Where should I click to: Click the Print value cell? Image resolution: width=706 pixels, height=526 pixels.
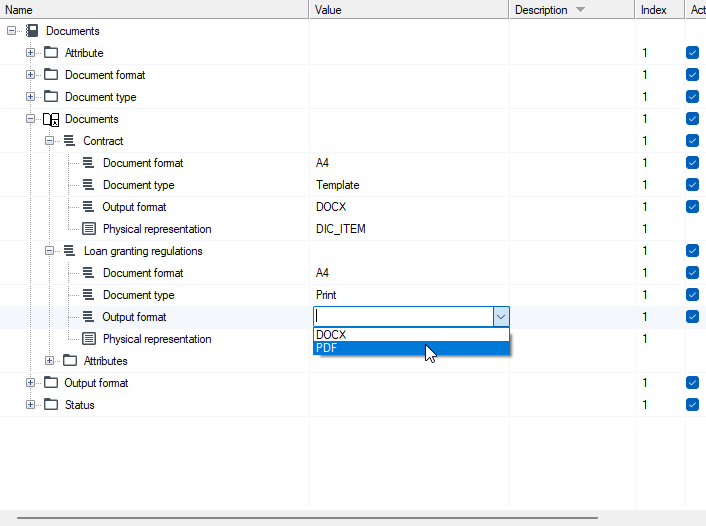[326, 295]
